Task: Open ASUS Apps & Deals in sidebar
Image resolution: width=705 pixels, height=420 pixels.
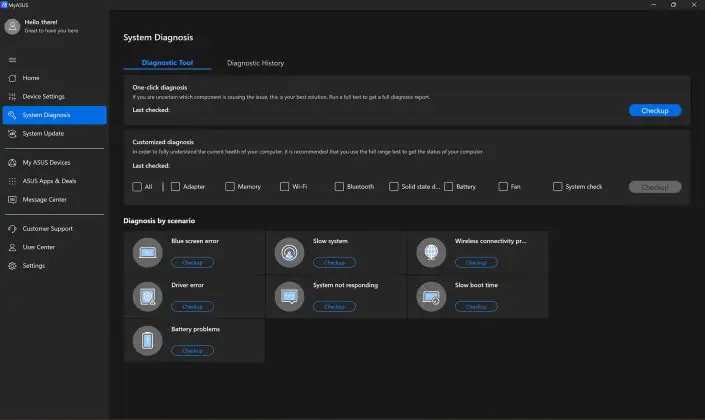Action: (54, 181)
